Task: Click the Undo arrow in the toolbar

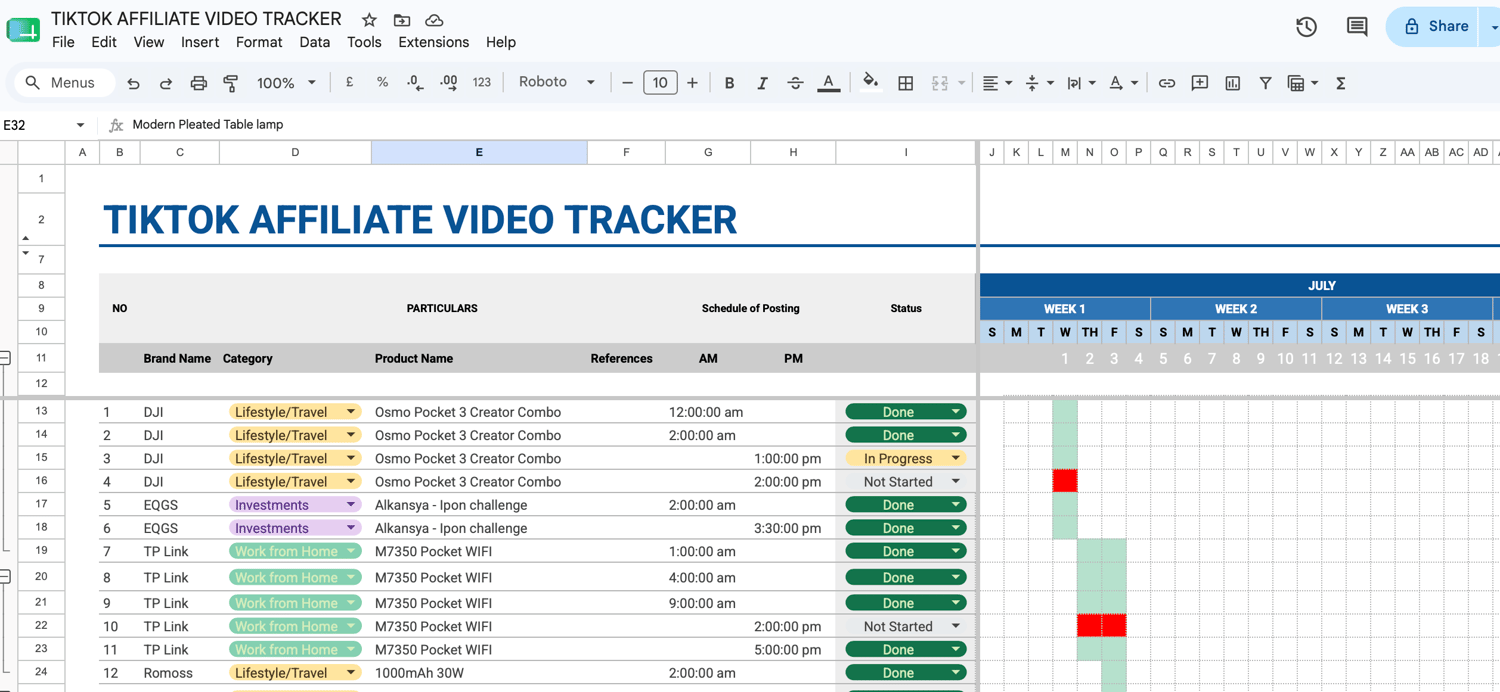Action: pyautogui.click(x=133, y=83)
